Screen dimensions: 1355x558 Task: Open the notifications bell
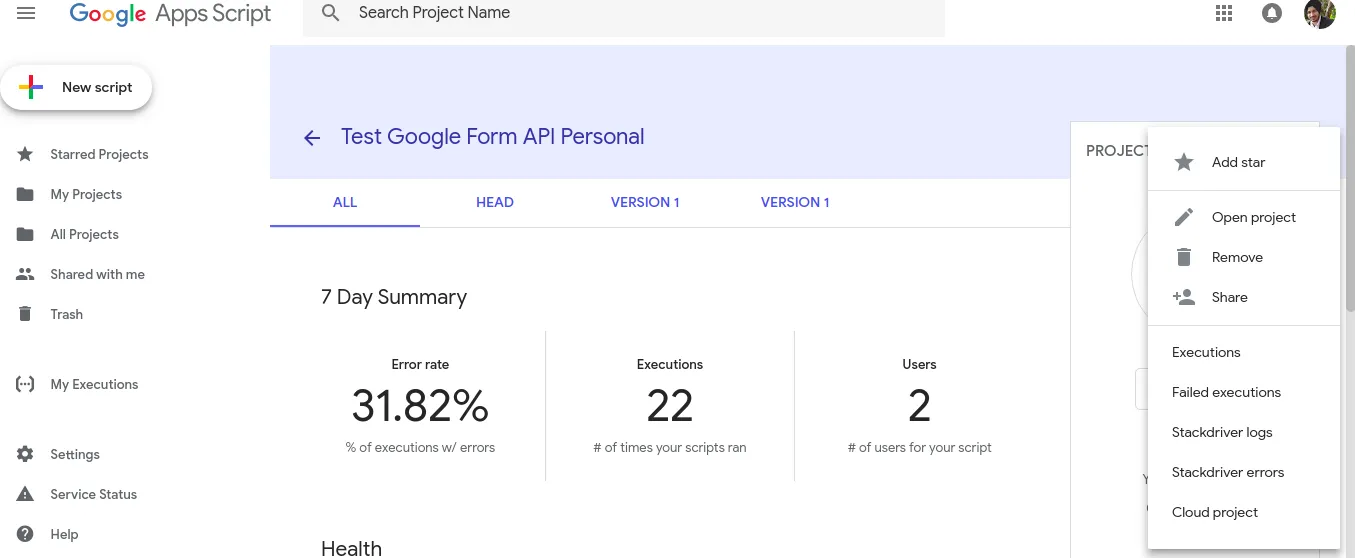coord(1272,14)
